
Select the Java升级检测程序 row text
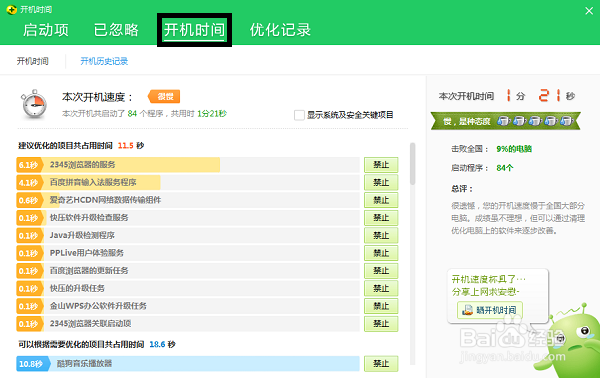point(82,235)
